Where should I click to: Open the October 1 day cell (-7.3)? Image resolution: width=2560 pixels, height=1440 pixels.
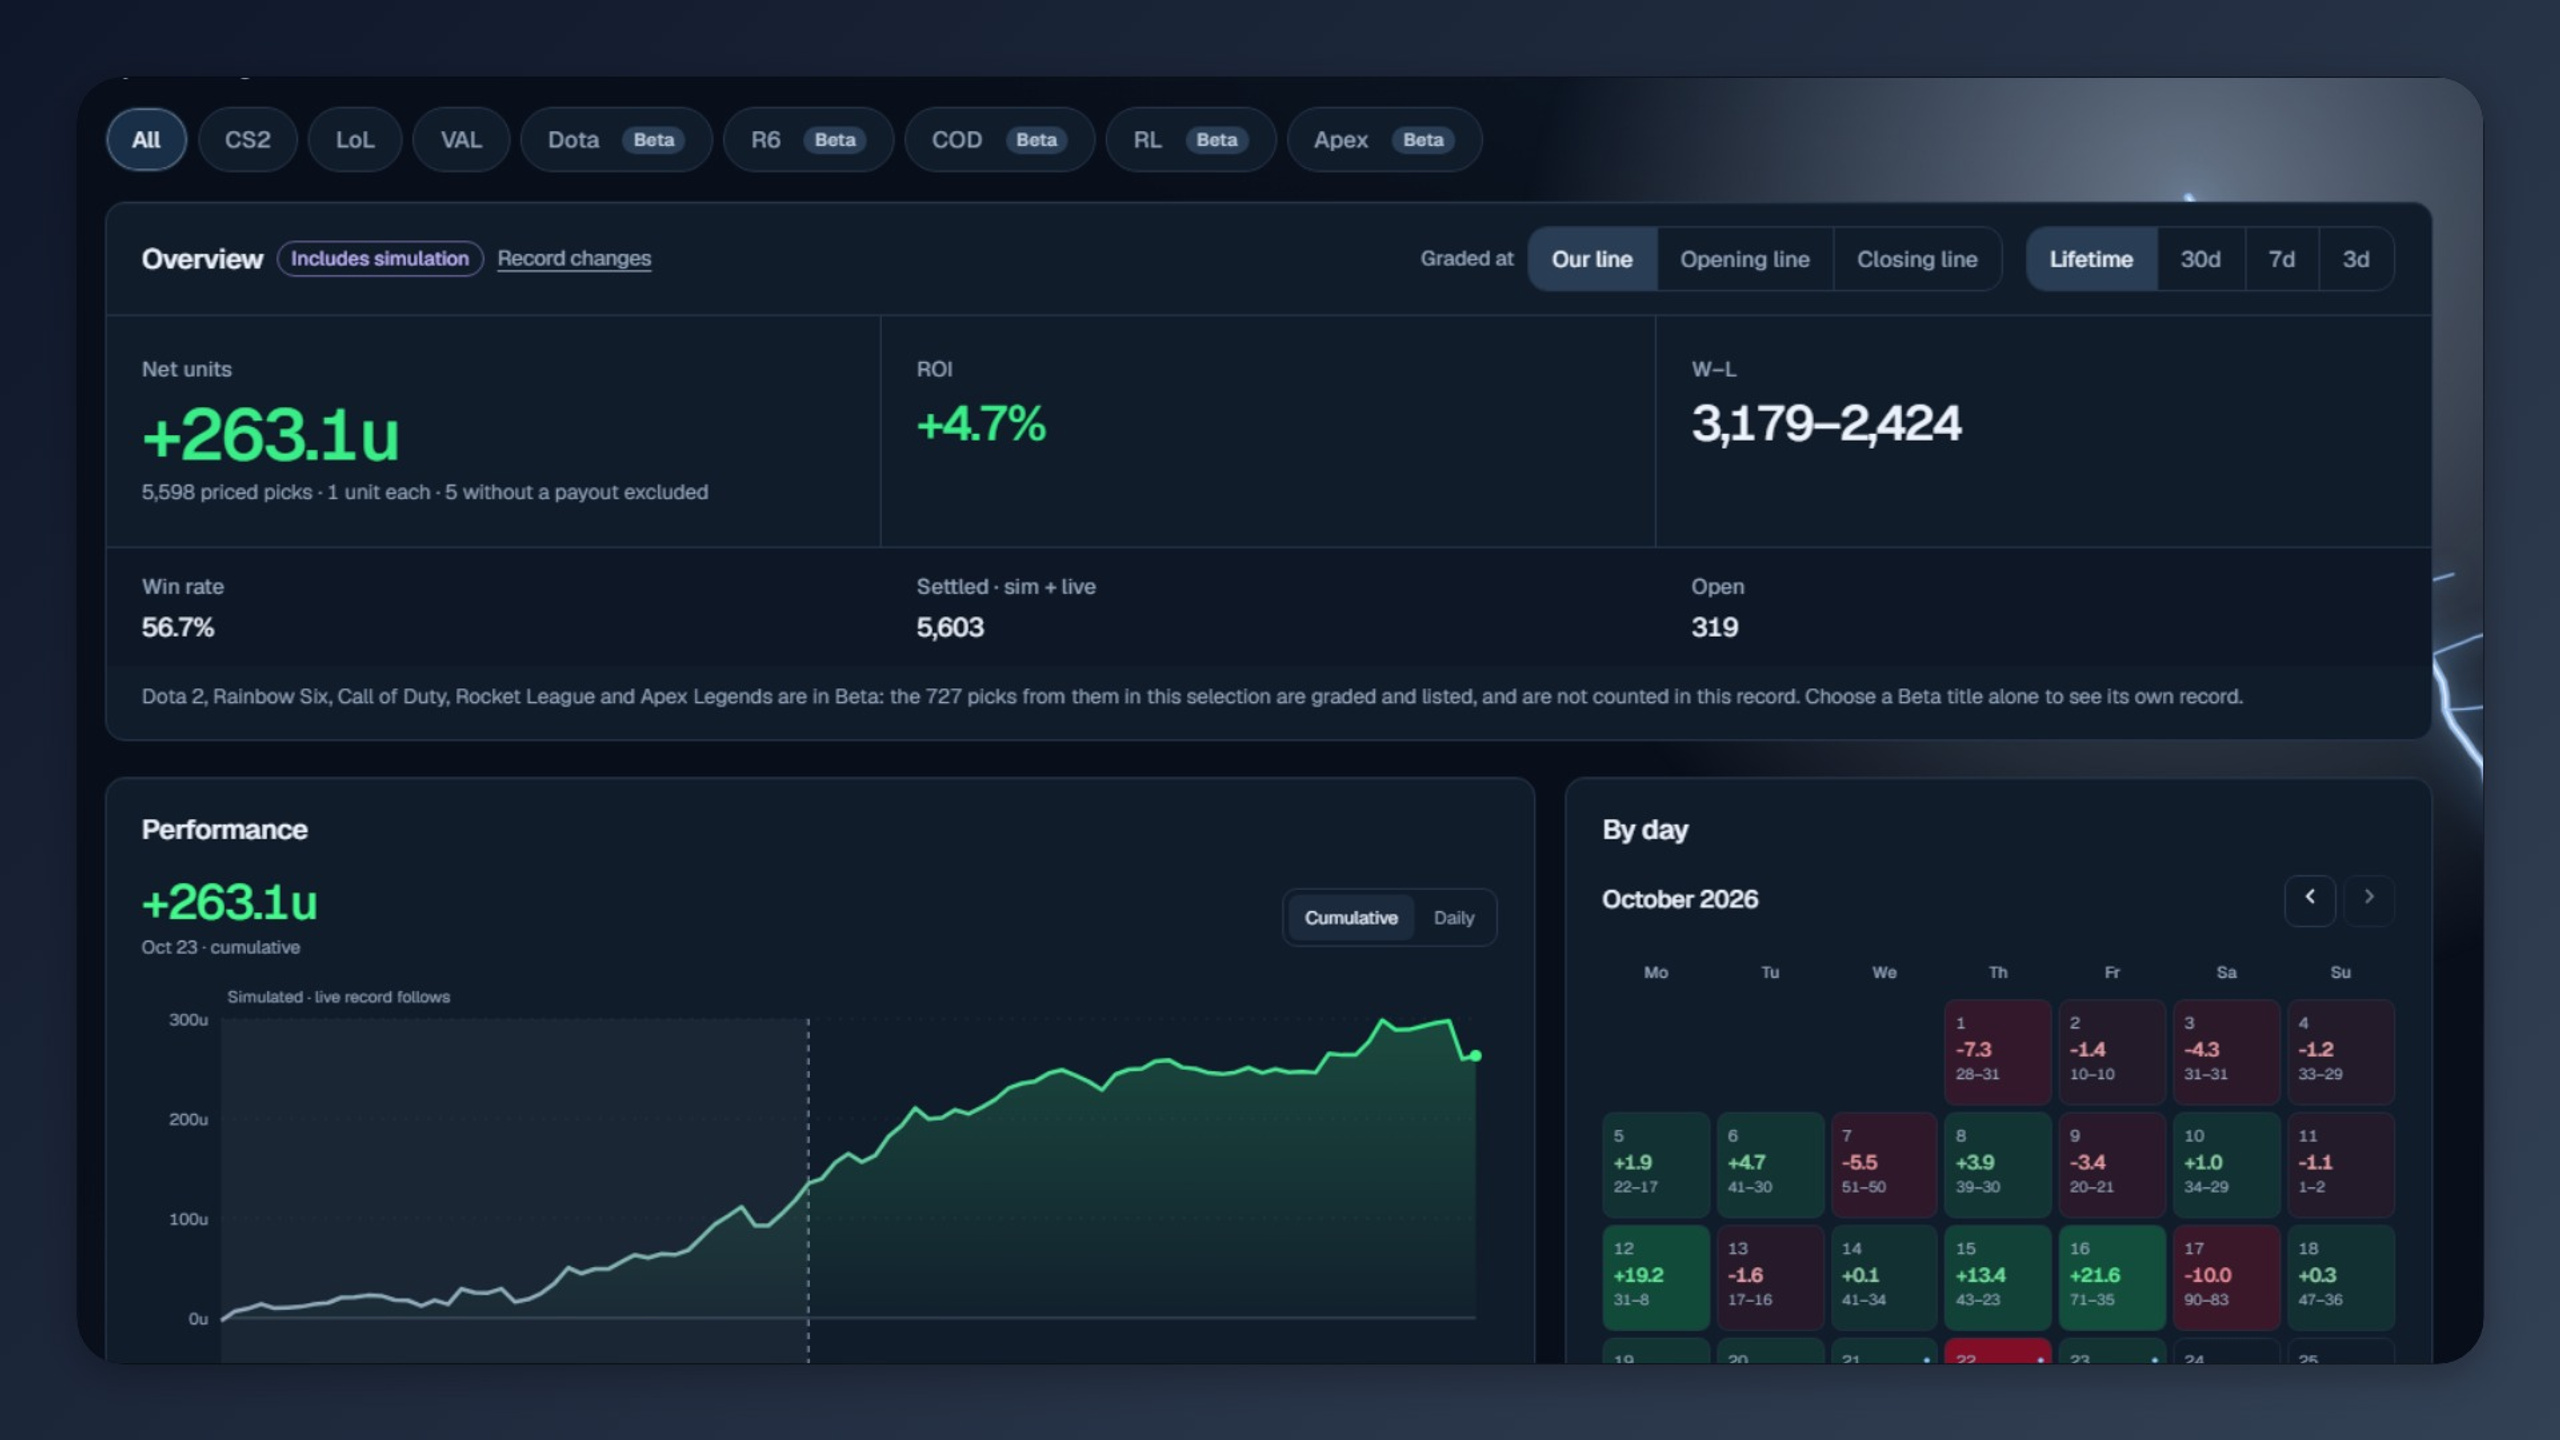1998,1051
